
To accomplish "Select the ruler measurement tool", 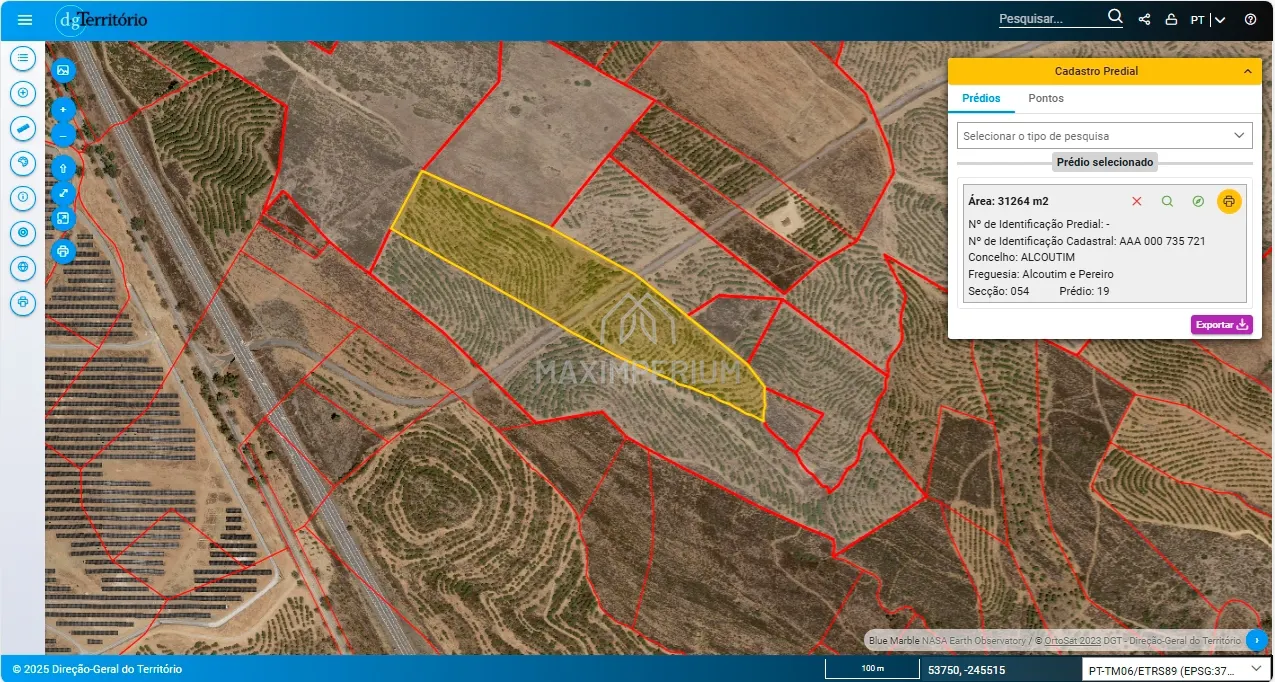I will (23, 128).
